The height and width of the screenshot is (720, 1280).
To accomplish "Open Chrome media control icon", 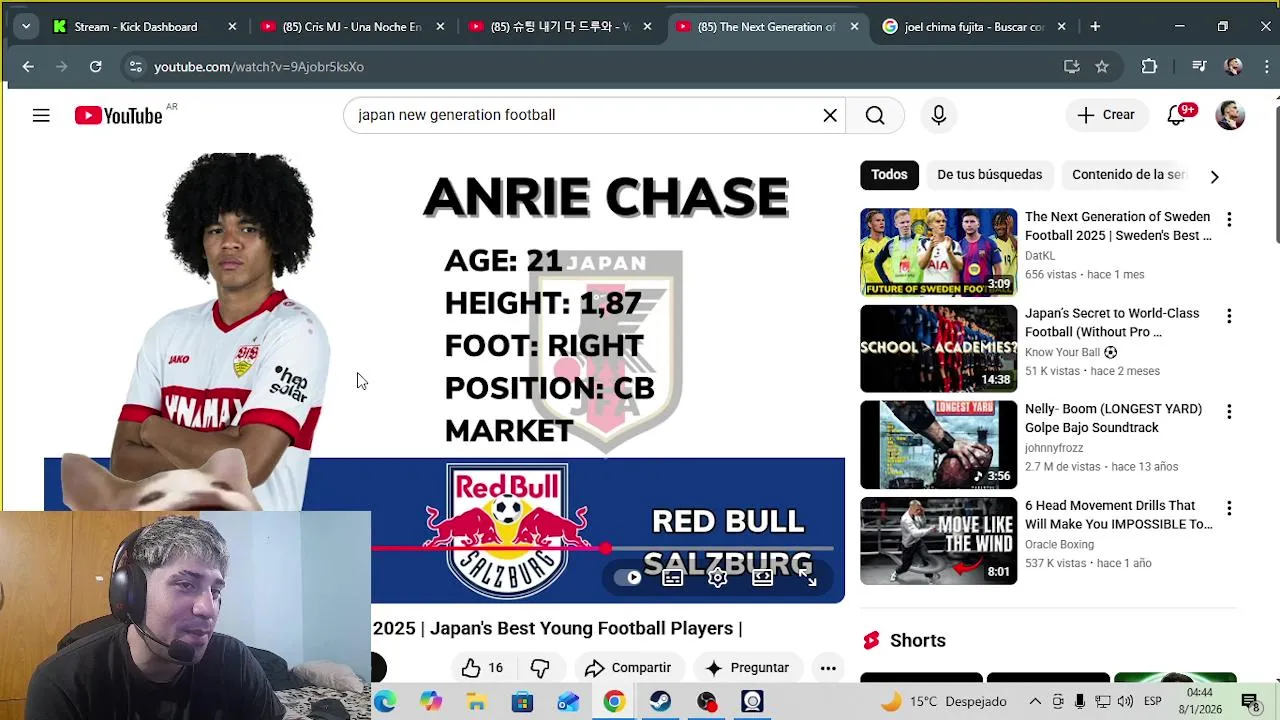I will point(1199,67).
